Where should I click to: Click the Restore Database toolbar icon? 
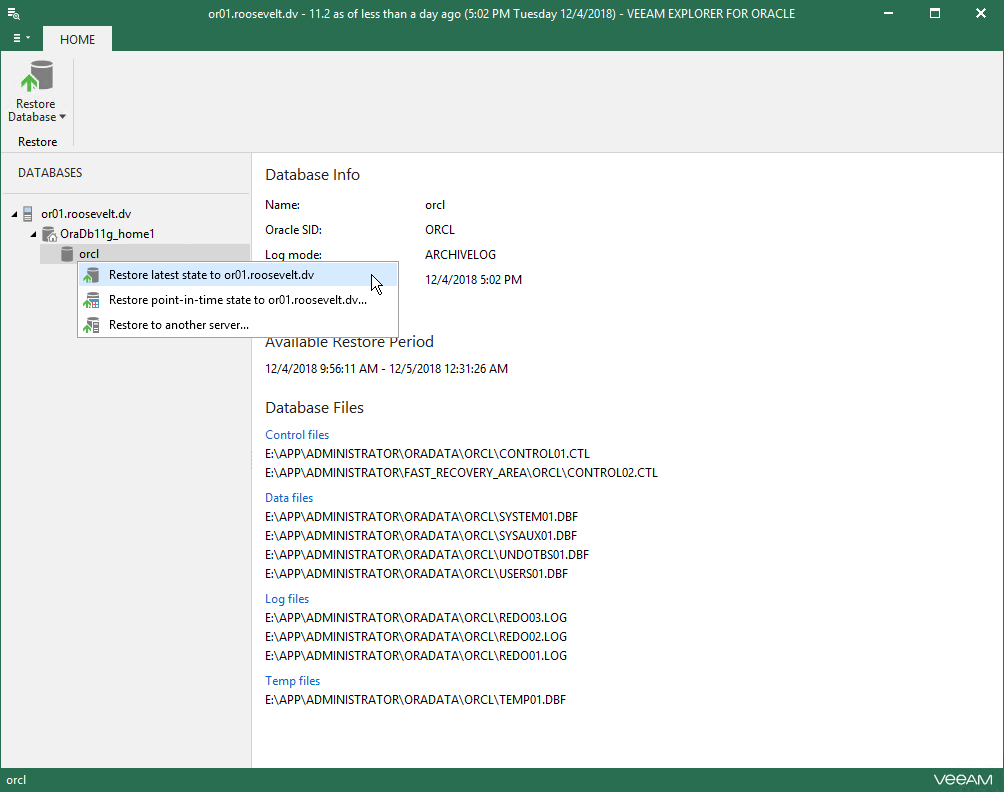[x=36, y=76]
